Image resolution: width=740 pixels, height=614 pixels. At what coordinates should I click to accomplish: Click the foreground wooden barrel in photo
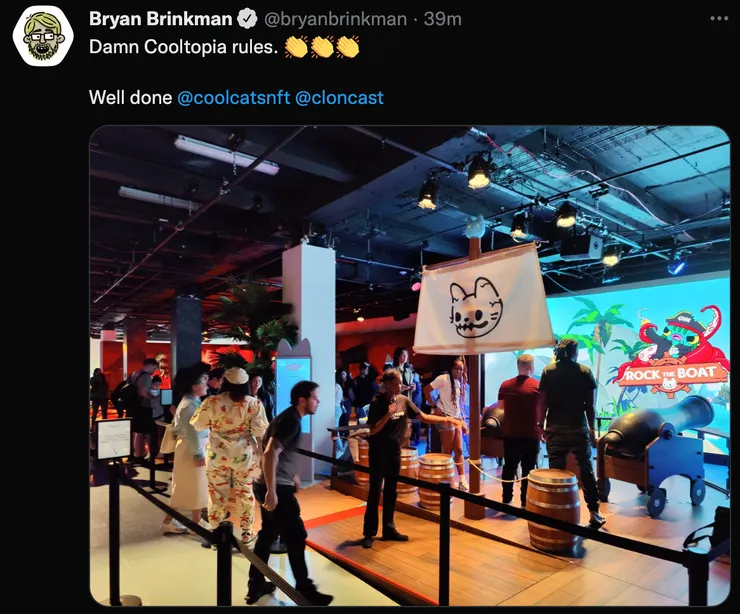[553, 509]
